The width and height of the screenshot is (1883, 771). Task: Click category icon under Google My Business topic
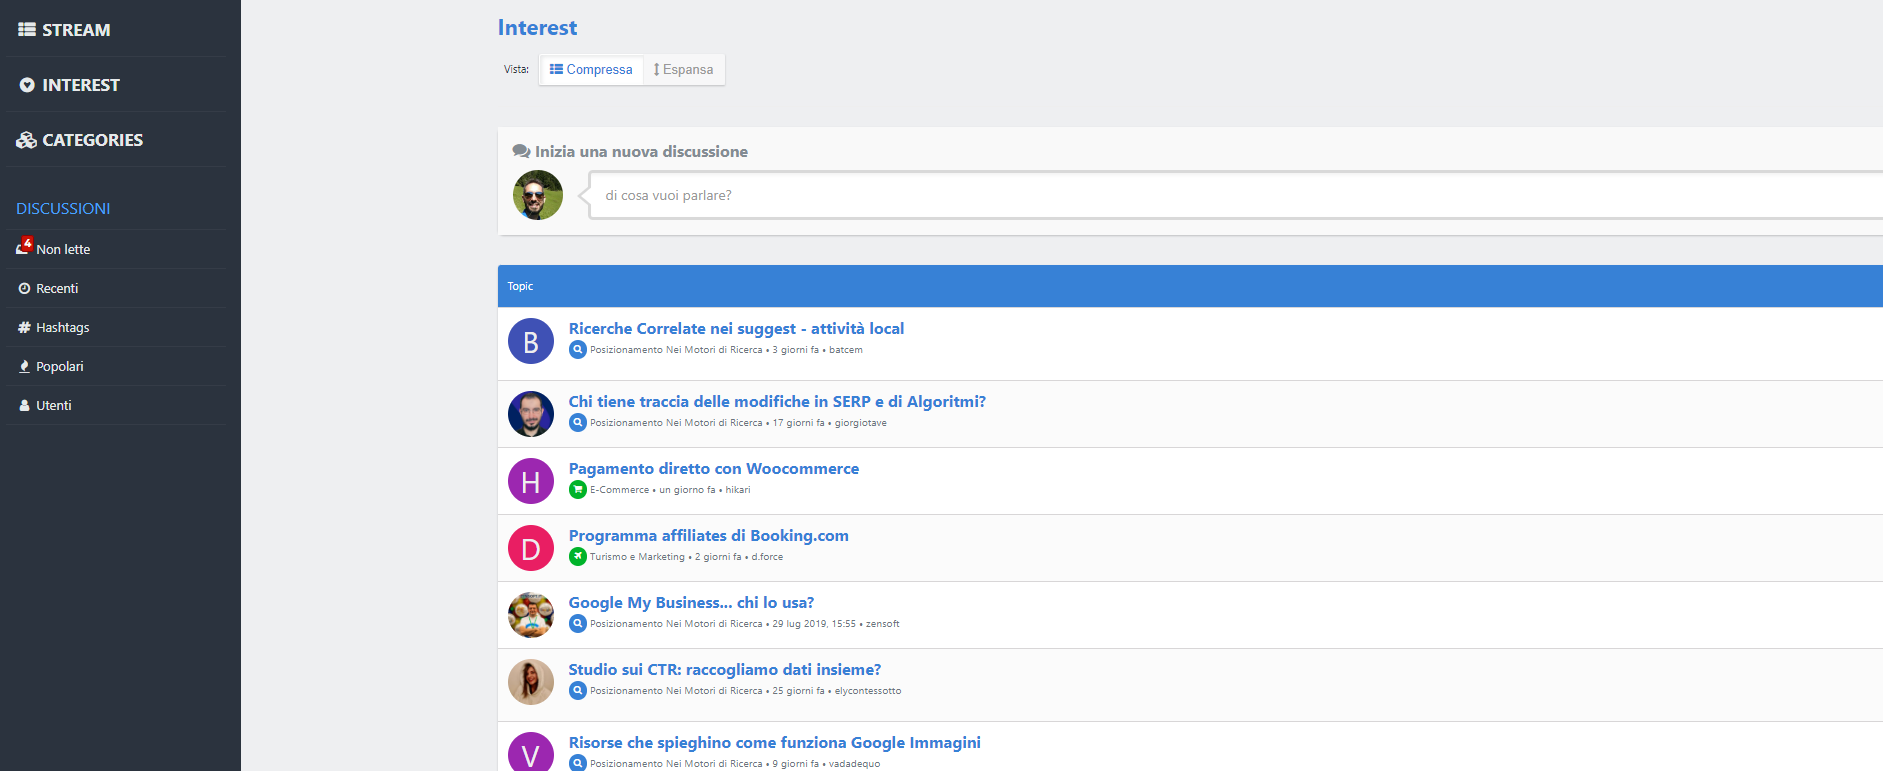[x=578, y=624]
